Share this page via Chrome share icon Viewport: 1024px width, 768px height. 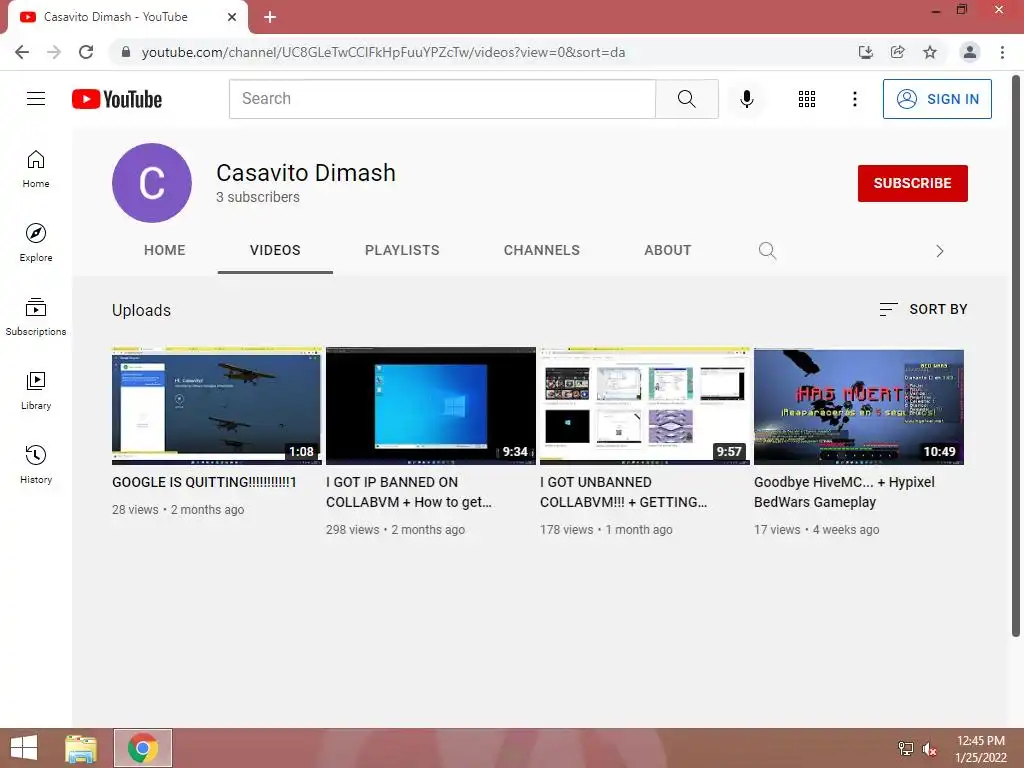(x=898, y=52)
